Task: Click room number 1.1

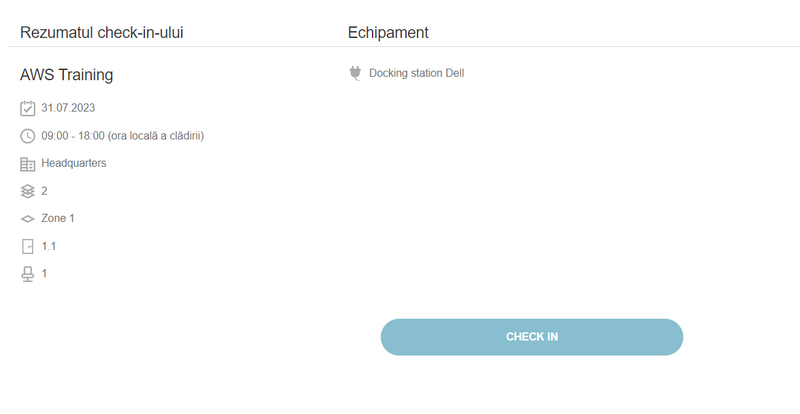Action: tap(49, 246)
